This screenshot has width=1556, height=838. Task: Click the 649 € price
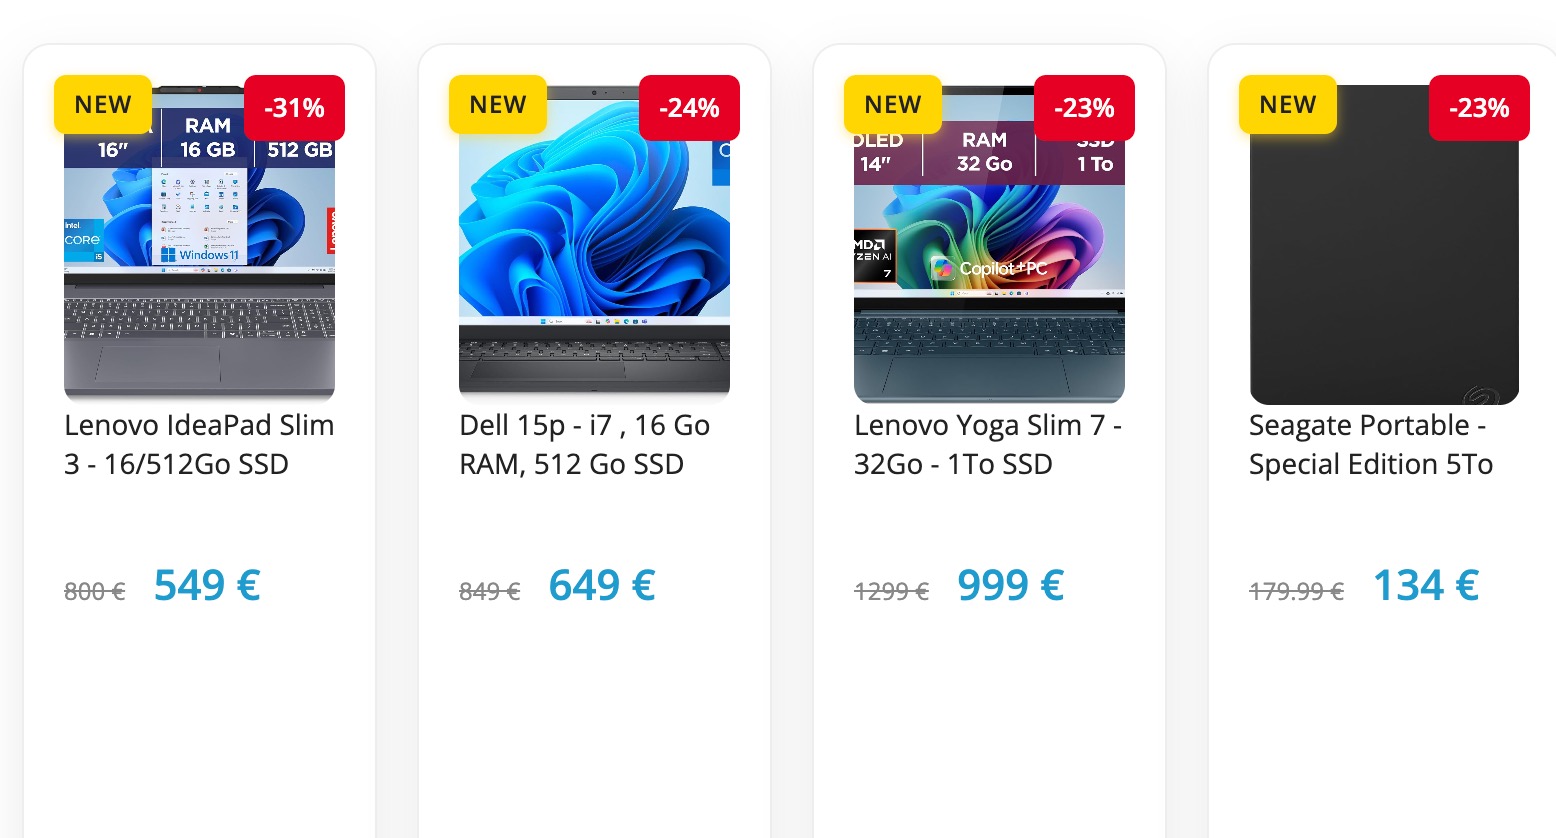(602, 585)
